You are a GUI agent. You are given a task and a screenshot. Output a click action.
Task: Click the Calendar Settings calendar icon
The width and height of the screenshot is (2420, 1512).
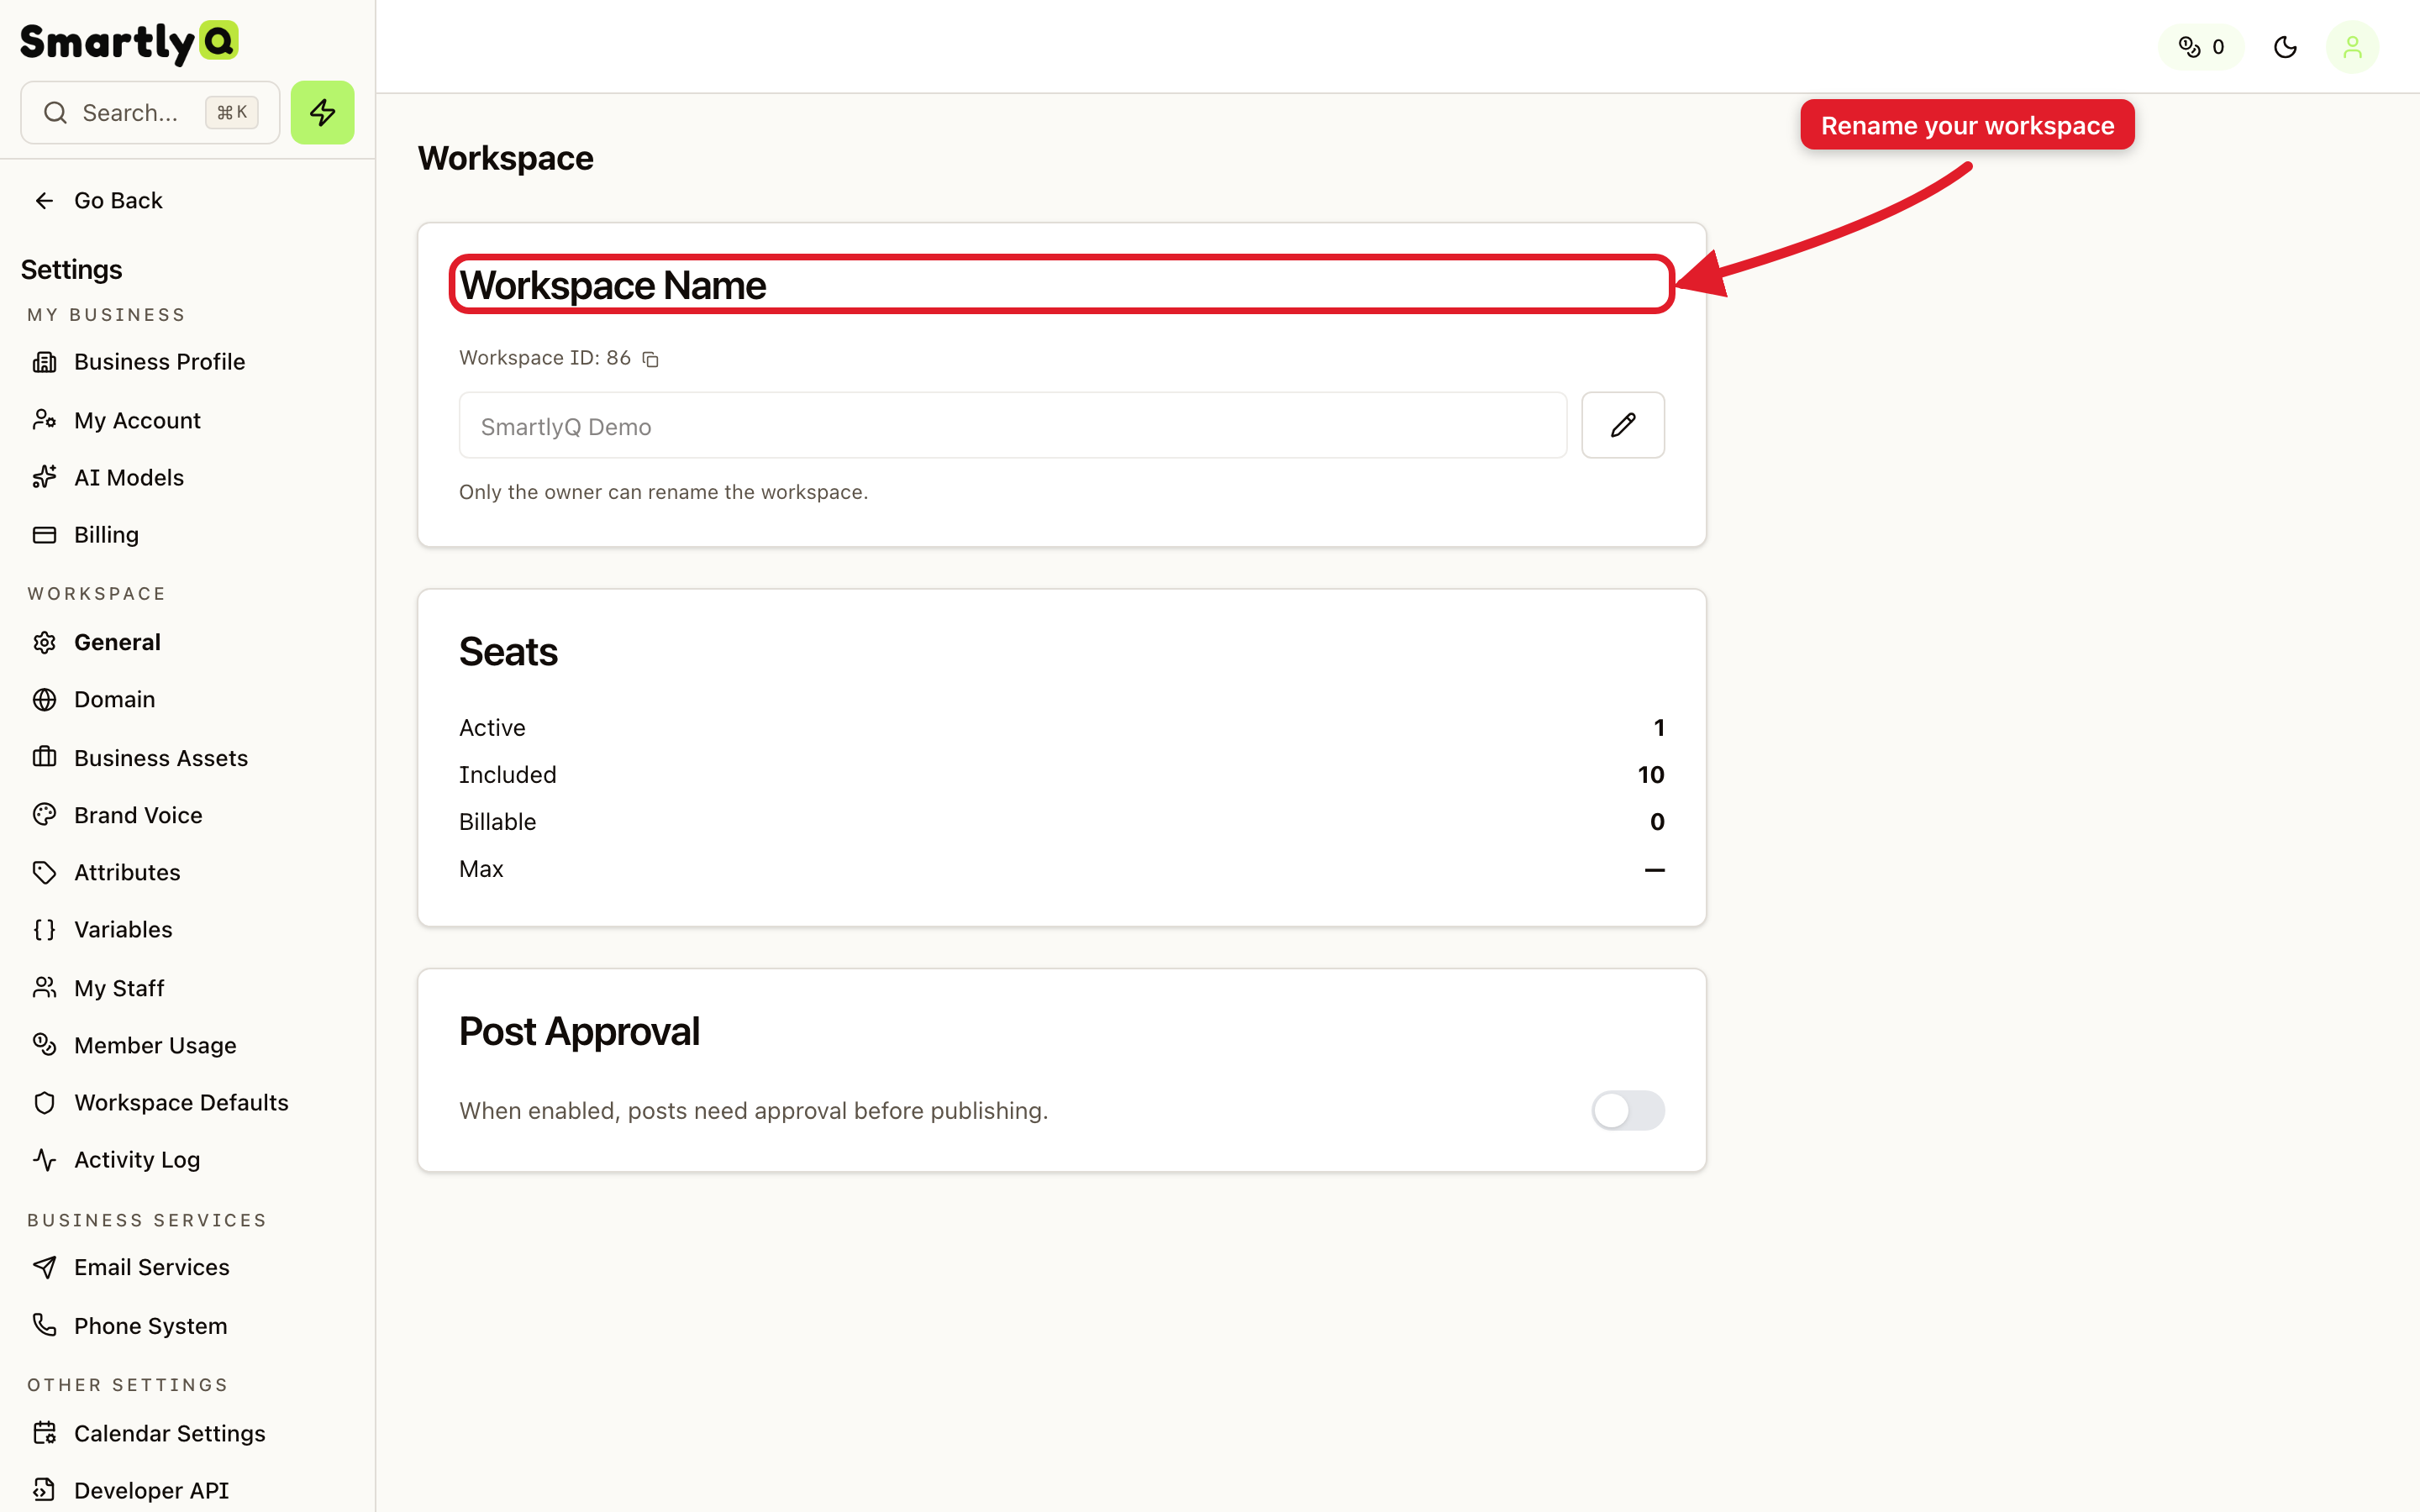[x=44, y=1433]
